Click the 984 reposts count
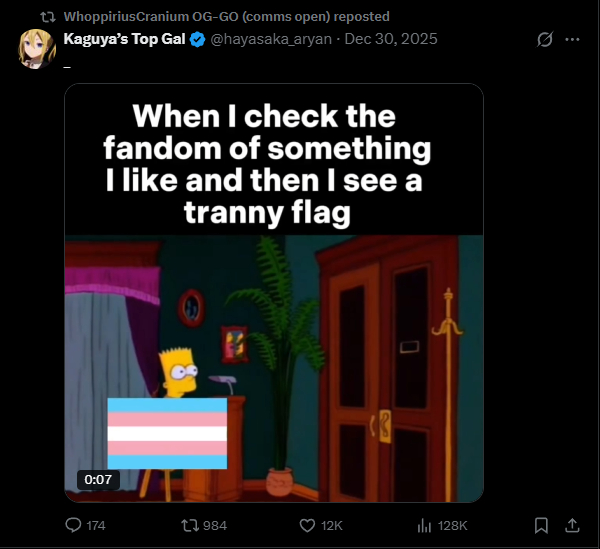 tap(215, 525)
